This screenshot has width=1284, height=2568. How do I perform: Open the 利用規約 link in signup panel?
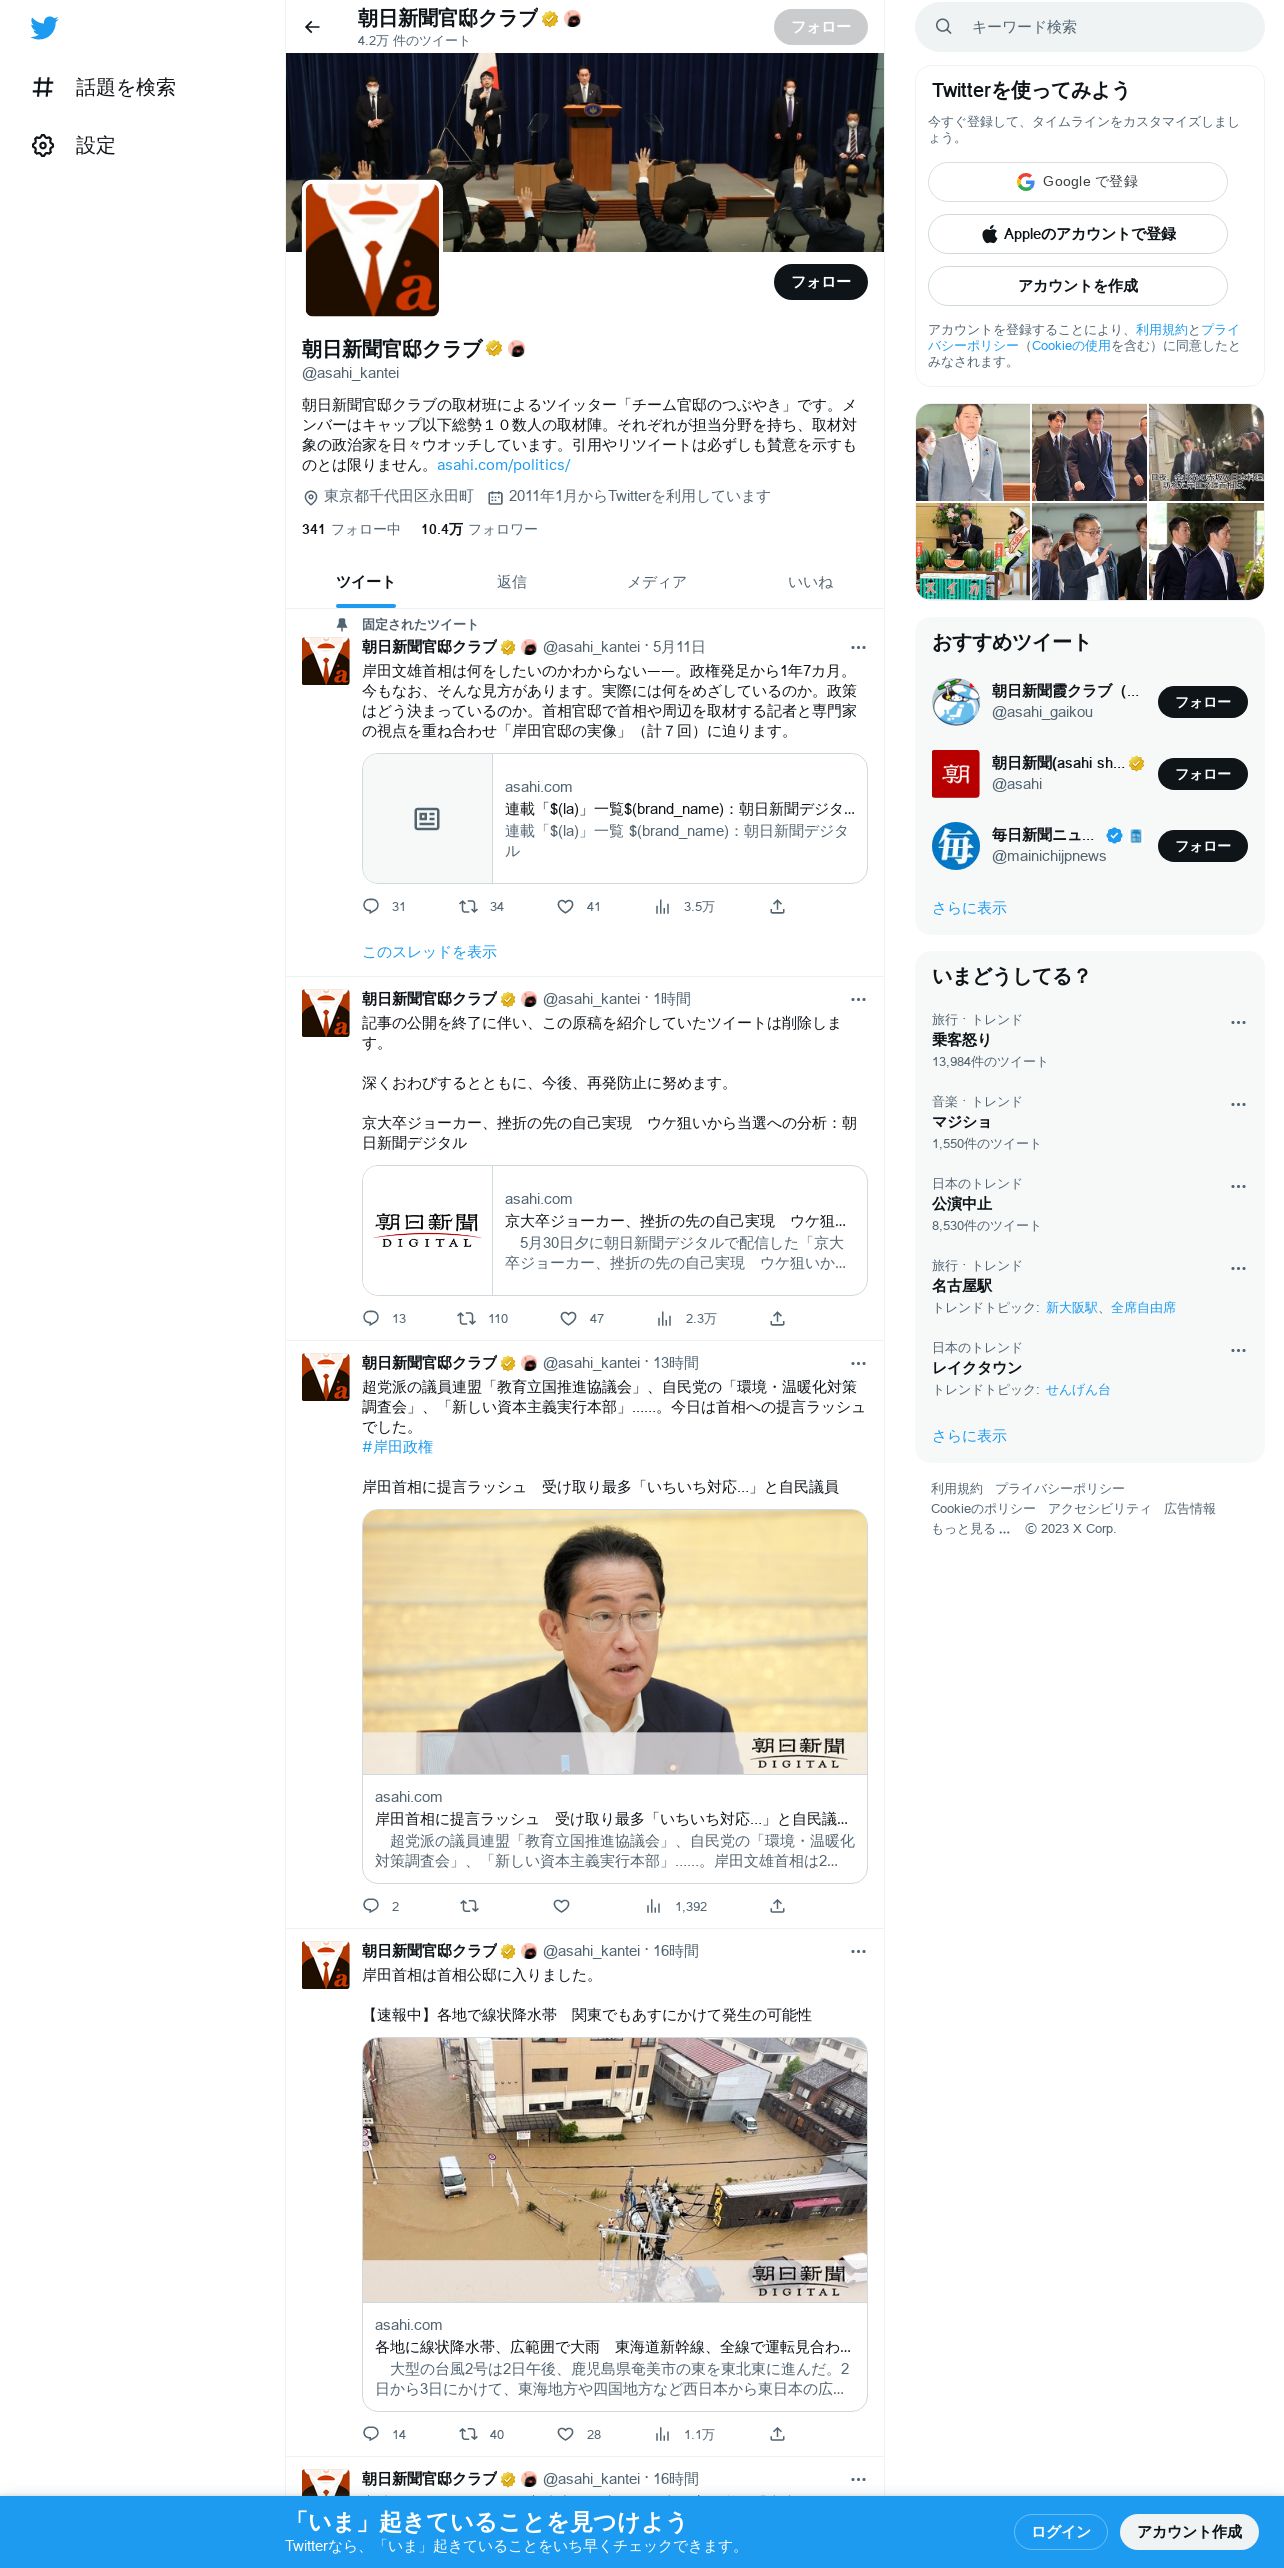point(1161,330)
